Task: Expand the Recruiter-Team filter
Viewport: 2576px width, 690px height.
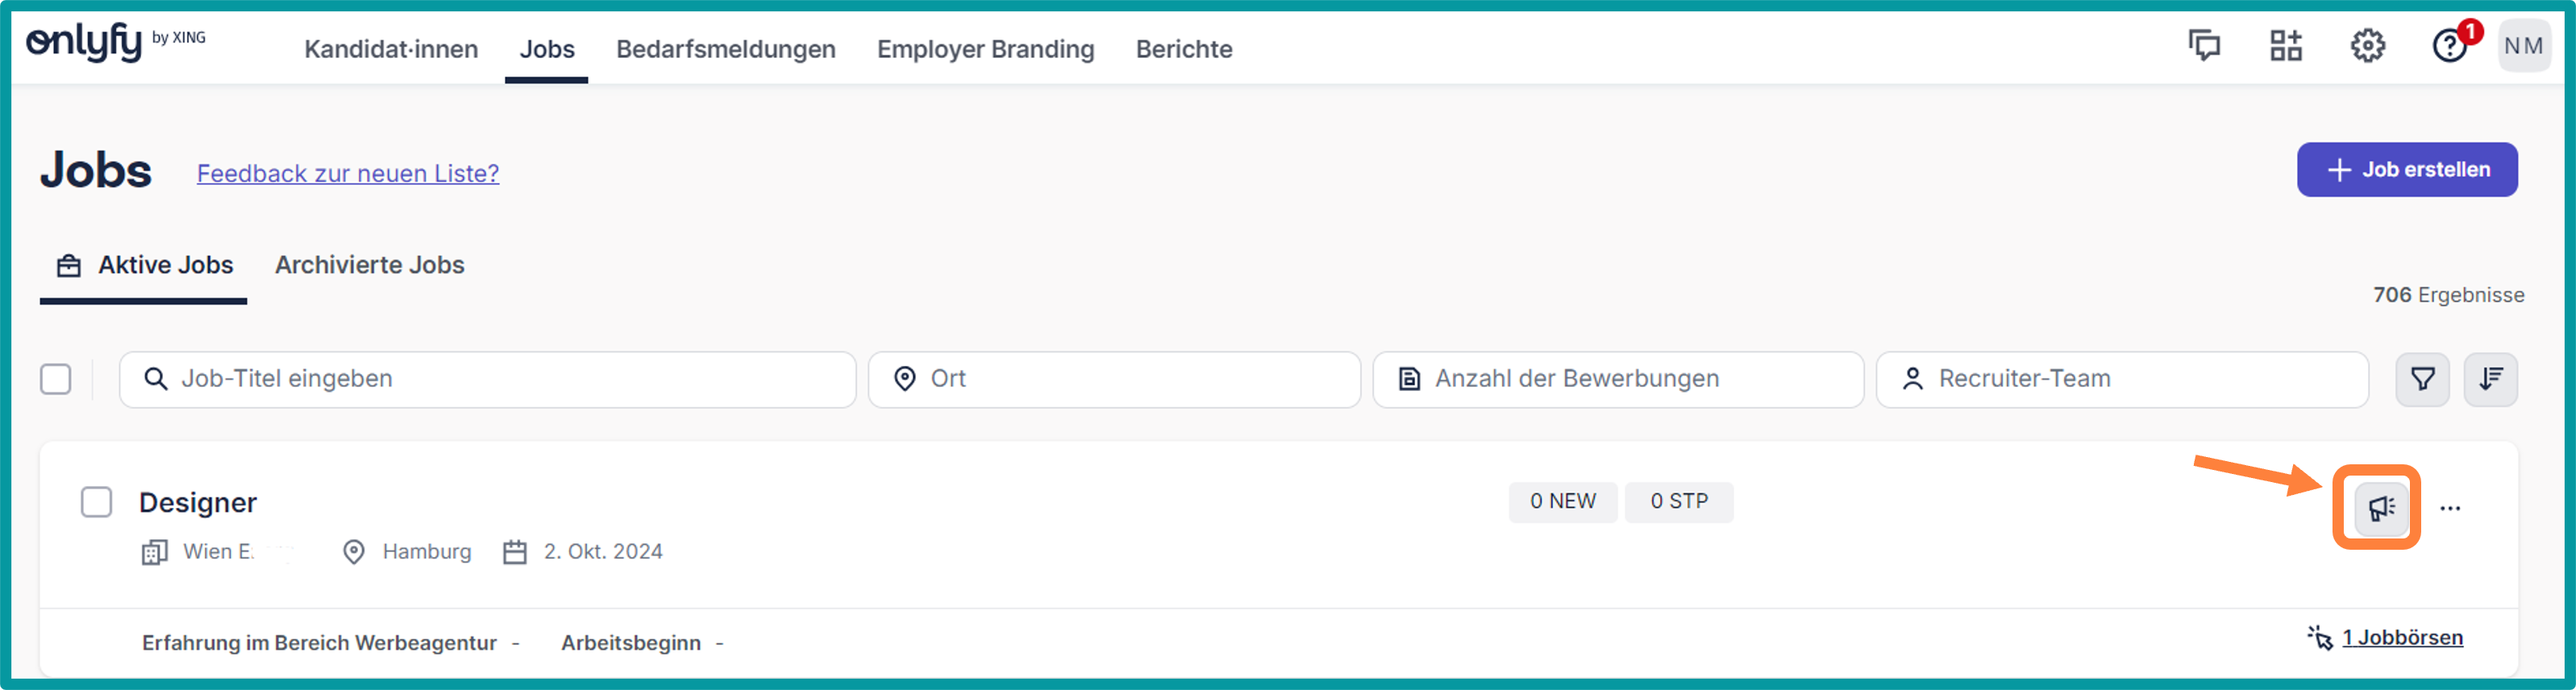Action: pyautogui.click(x=2121, y=379)
